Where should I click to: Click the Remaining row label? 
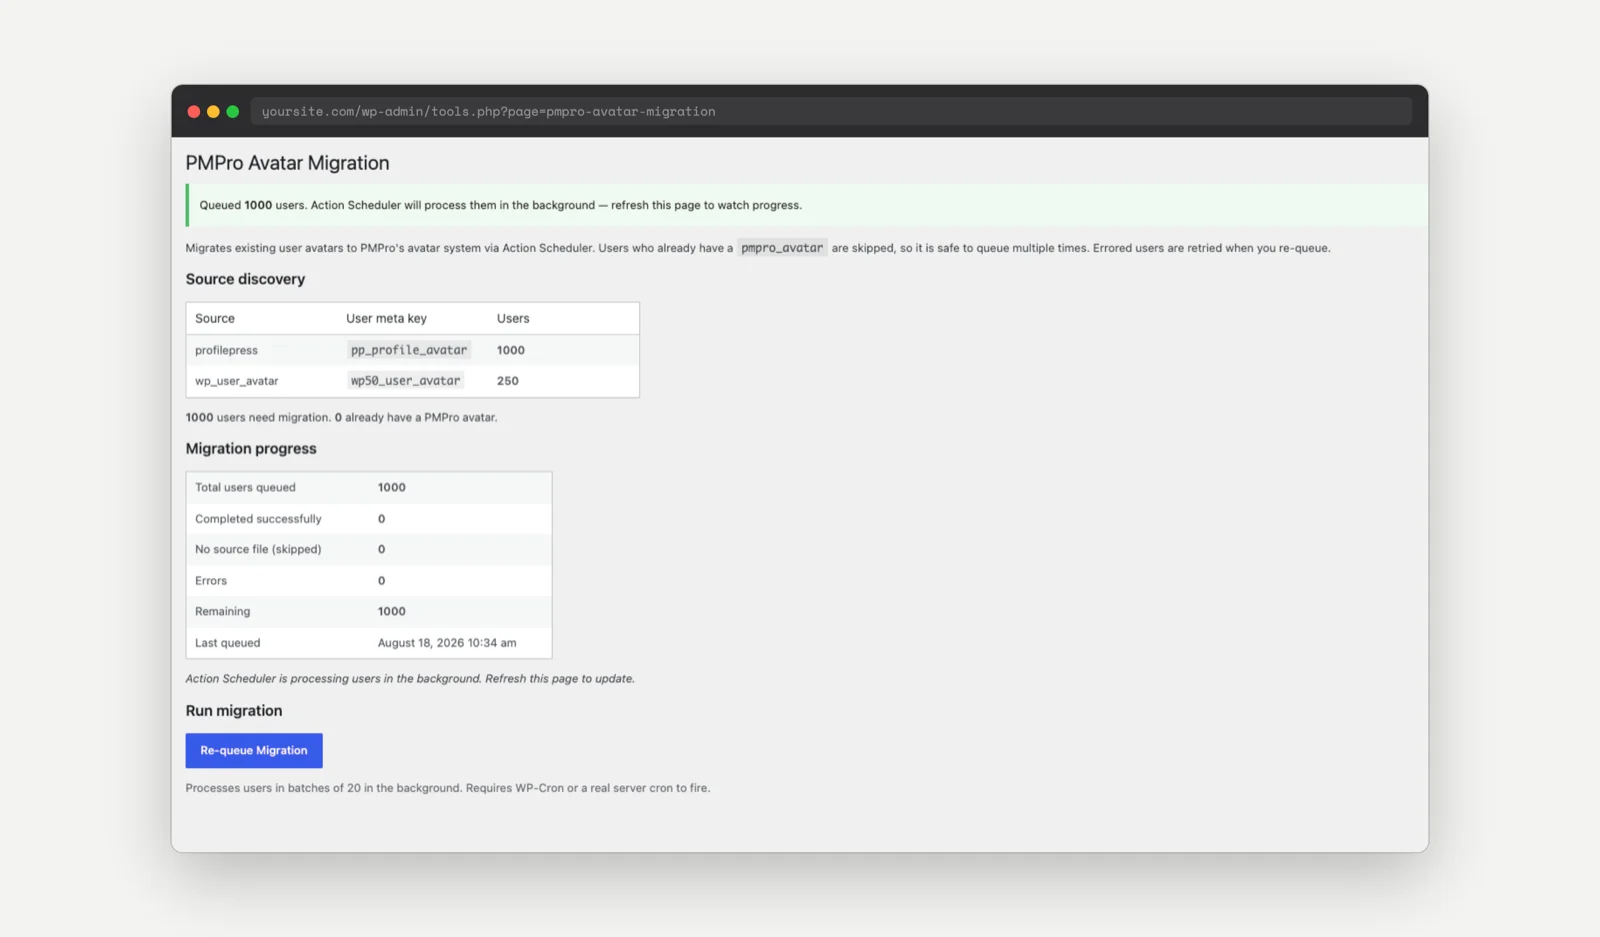tap(222, 611)
